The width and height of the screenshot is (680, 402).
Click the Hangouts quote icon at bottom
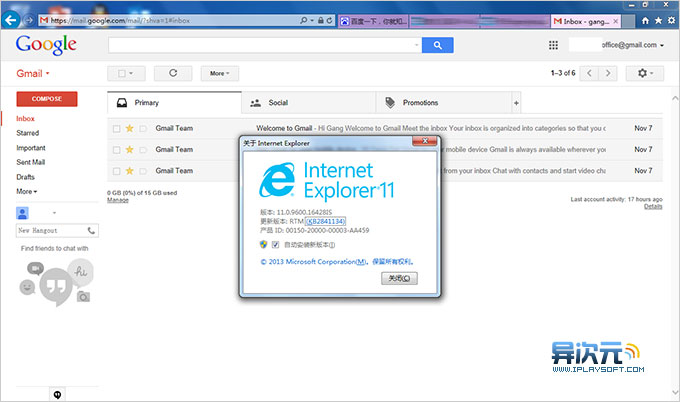[57, 395]
